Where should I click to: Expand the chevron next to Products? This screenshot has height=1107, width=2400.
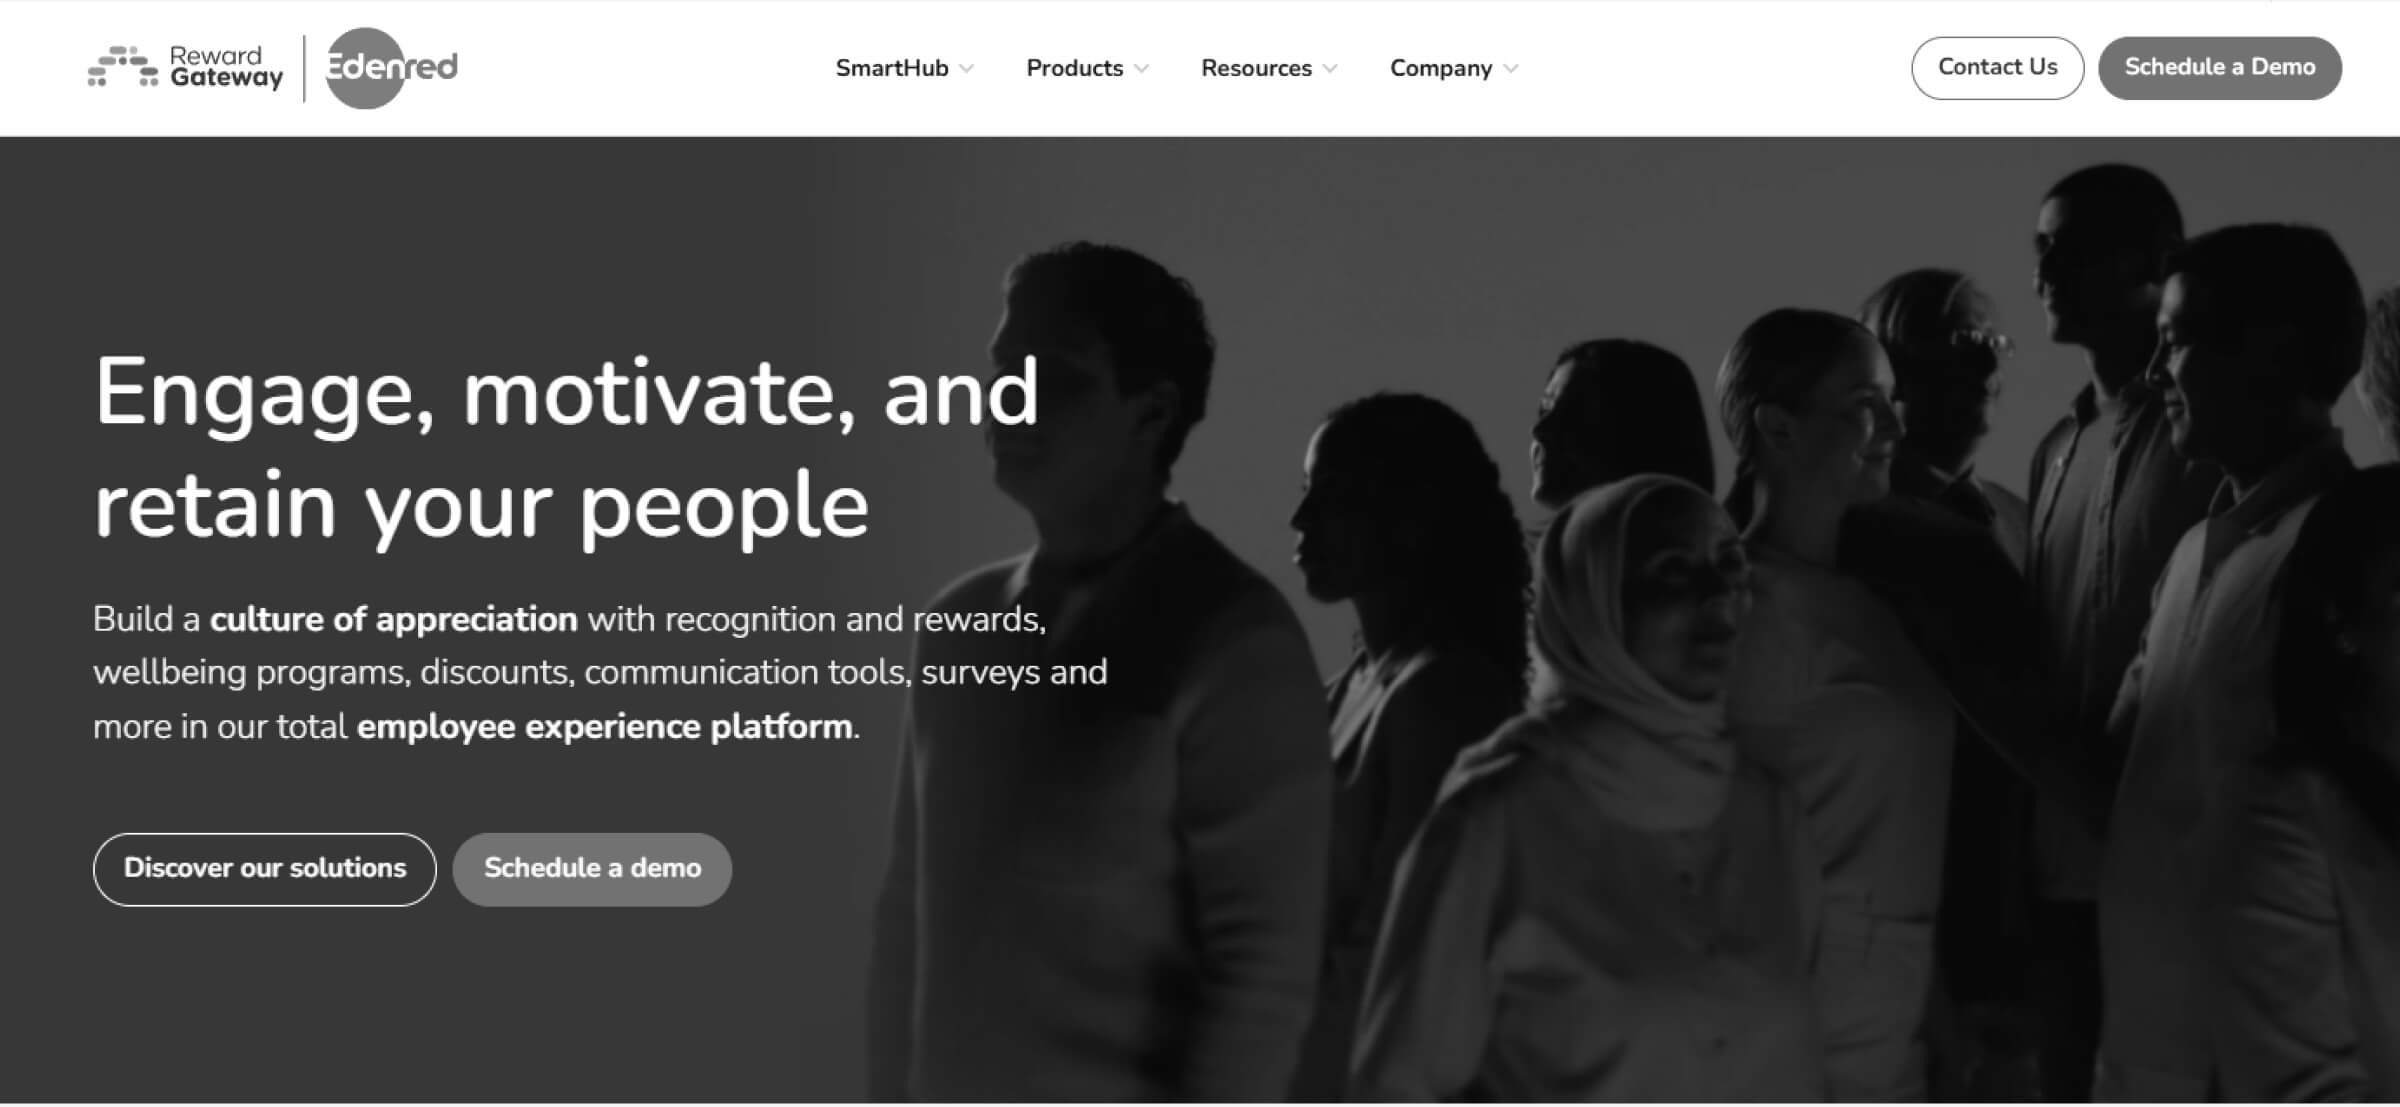(1142, 68)
